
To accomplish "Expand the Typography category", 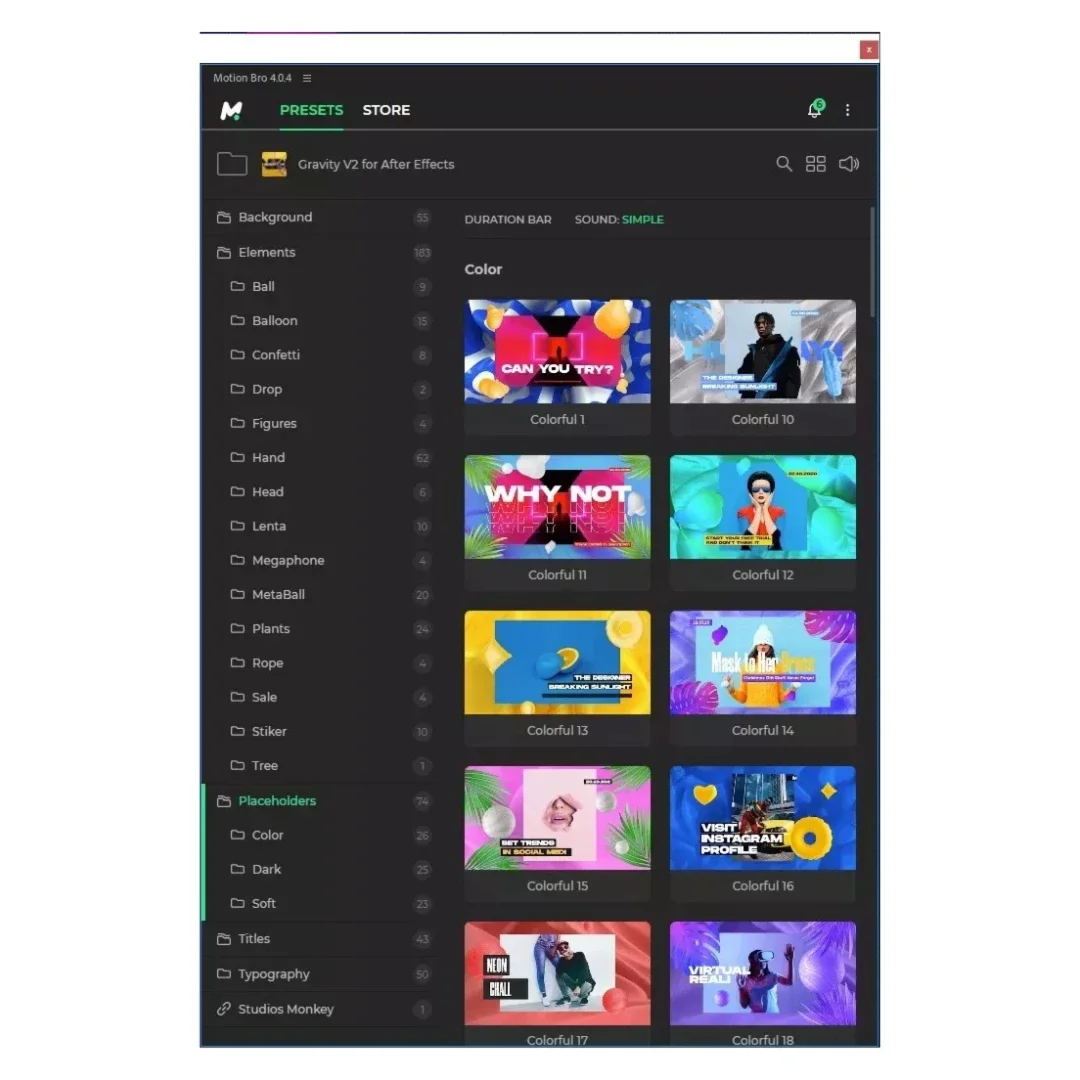I will click(322, 974).
